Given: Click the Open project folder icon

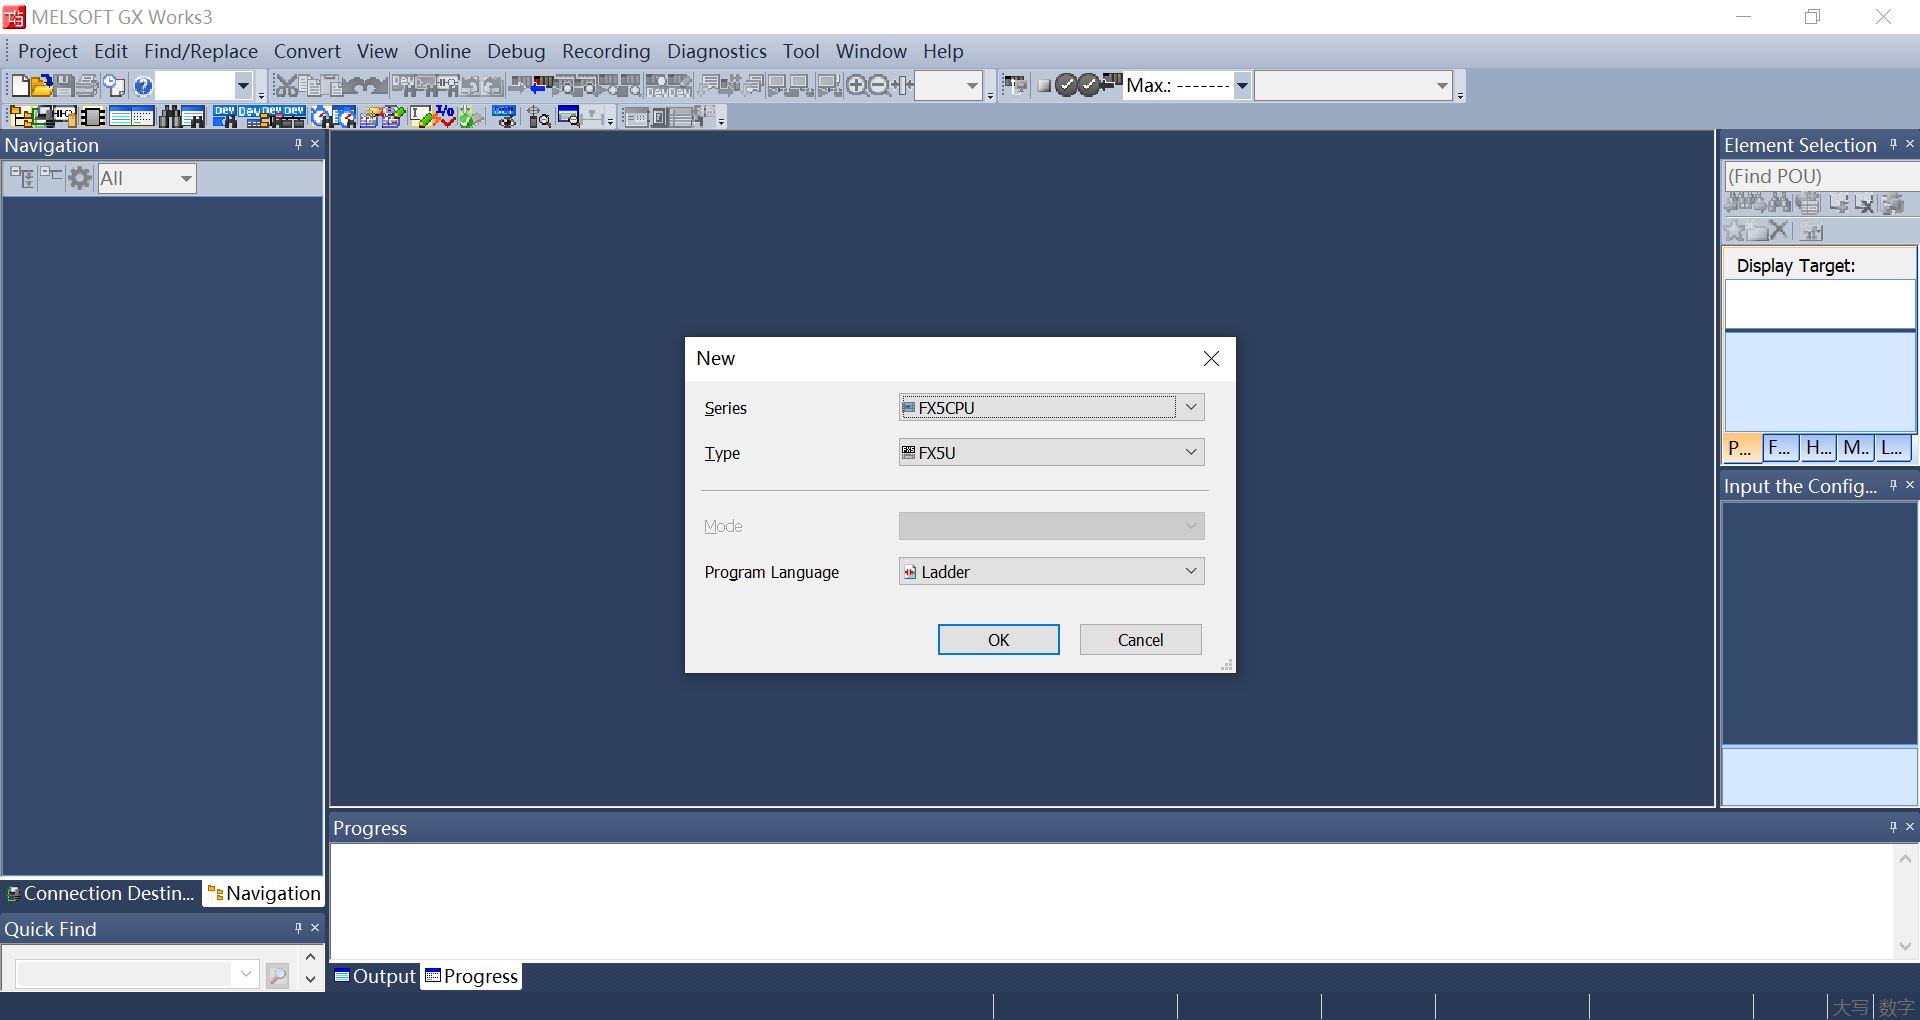Looking at the screenshot, I should click(42, 86).
